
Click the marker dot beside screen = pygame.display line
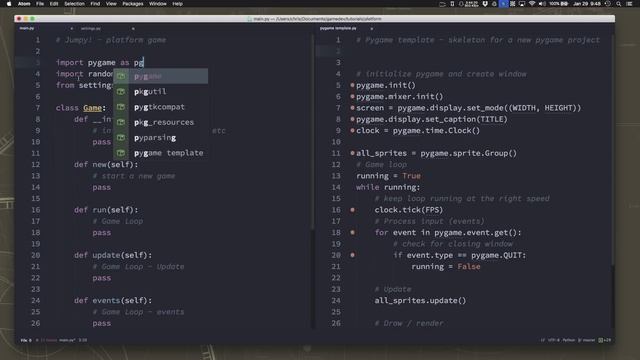coord(352,108)
